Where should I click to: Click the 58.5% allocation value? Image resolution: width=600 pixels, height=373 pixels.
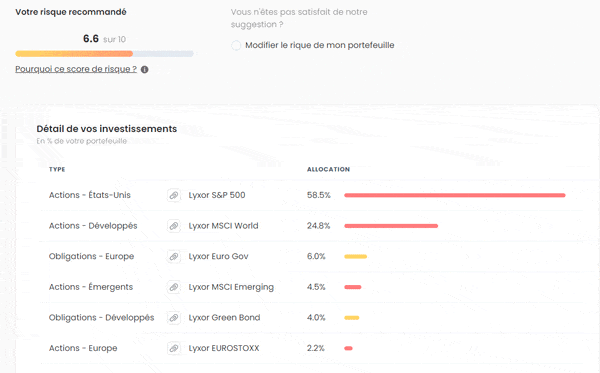[x=318, y=195]
